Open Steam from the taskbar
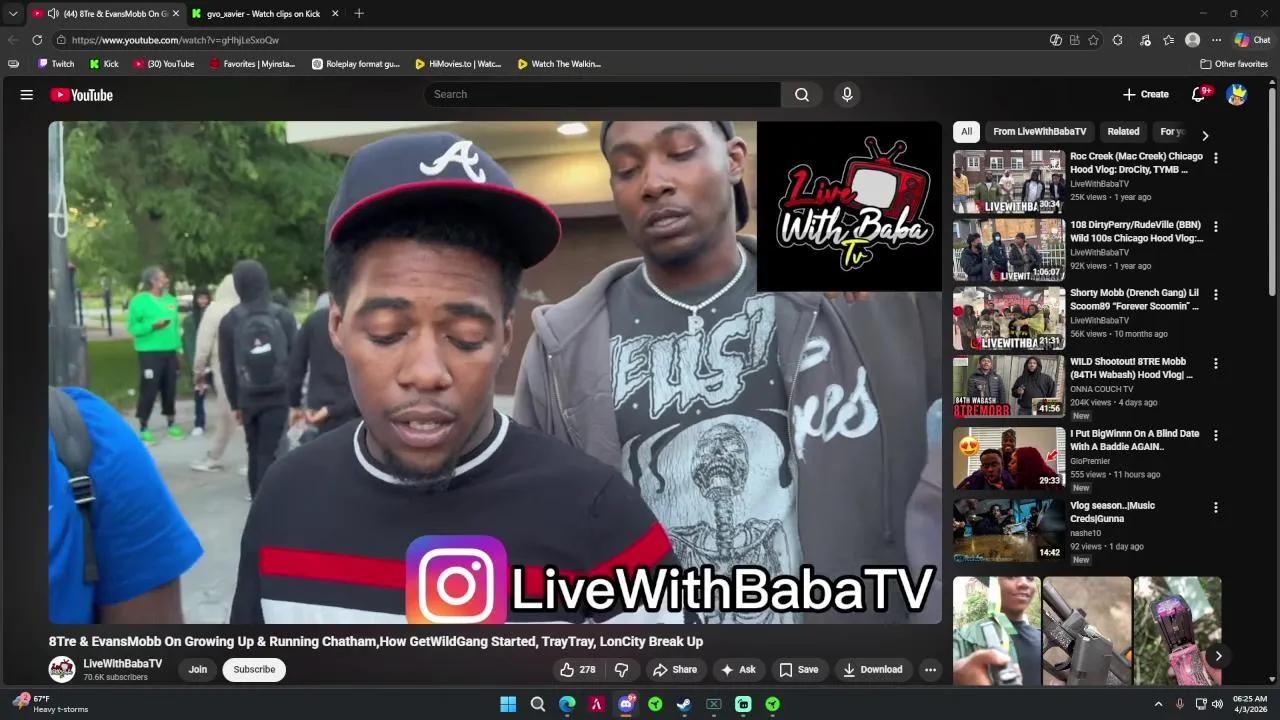 point(684,704)
